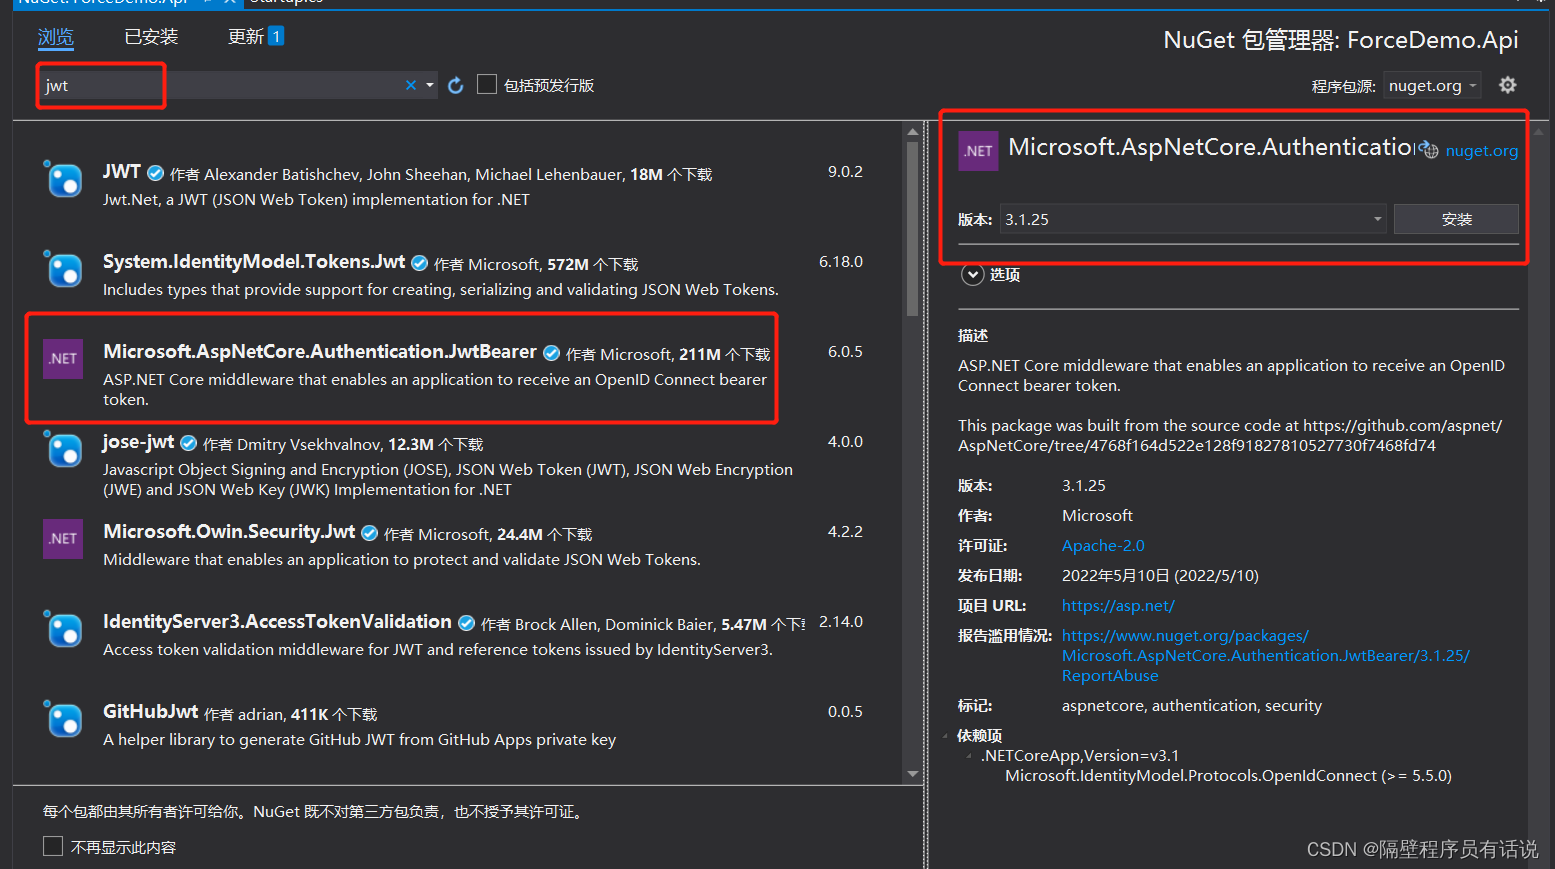Click update count badge 1
The width and height of the screenshot is (1555, 869).
pyautogui.click(x=276, y=36)
